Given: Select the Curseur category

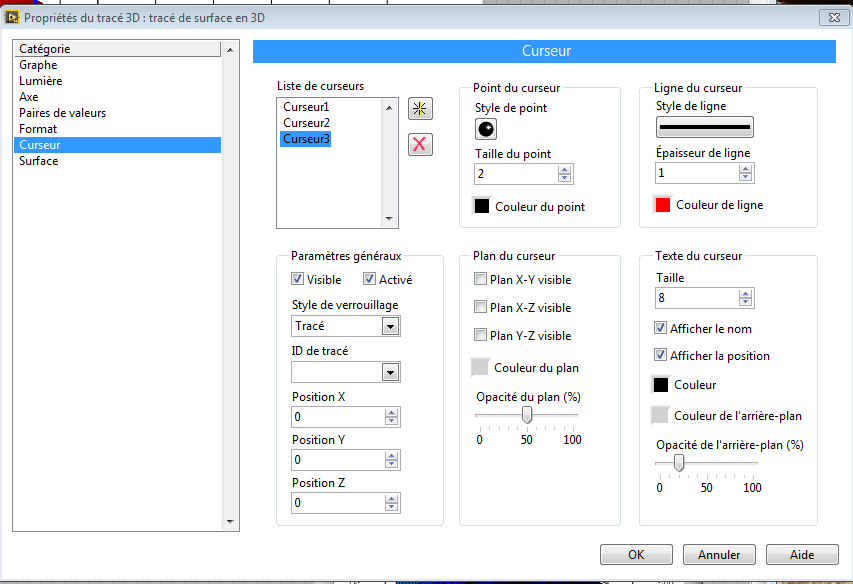Looking at the screenshot, I should click(x=117, y=145).
